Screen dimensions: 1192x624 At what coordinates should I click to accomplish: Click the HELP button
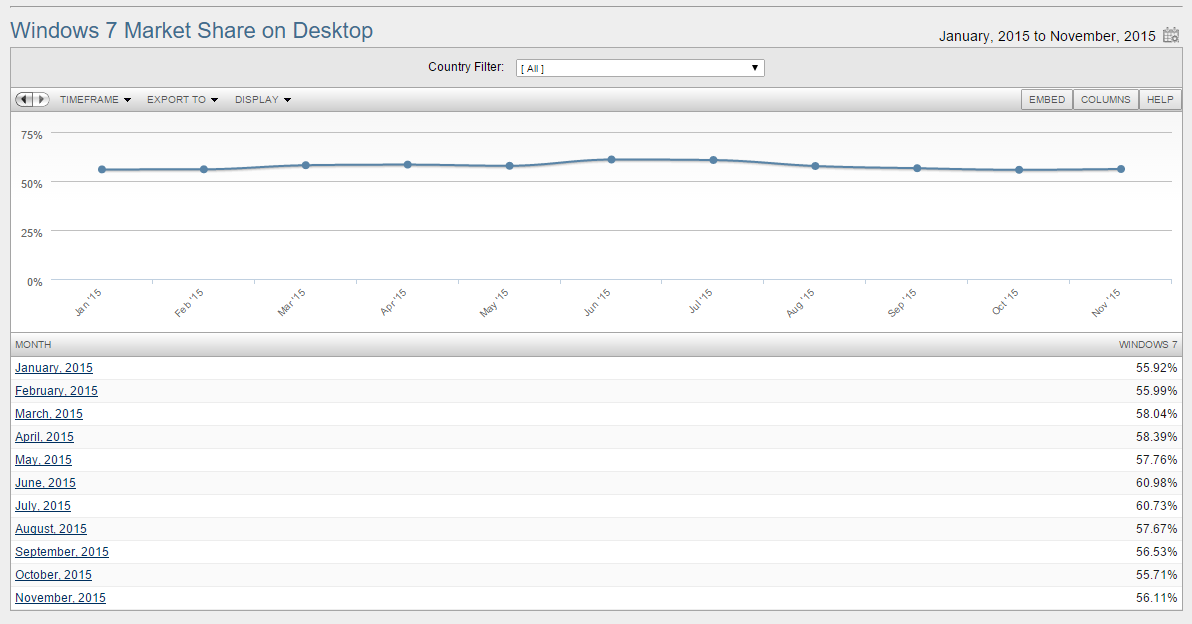(1160, 100)
